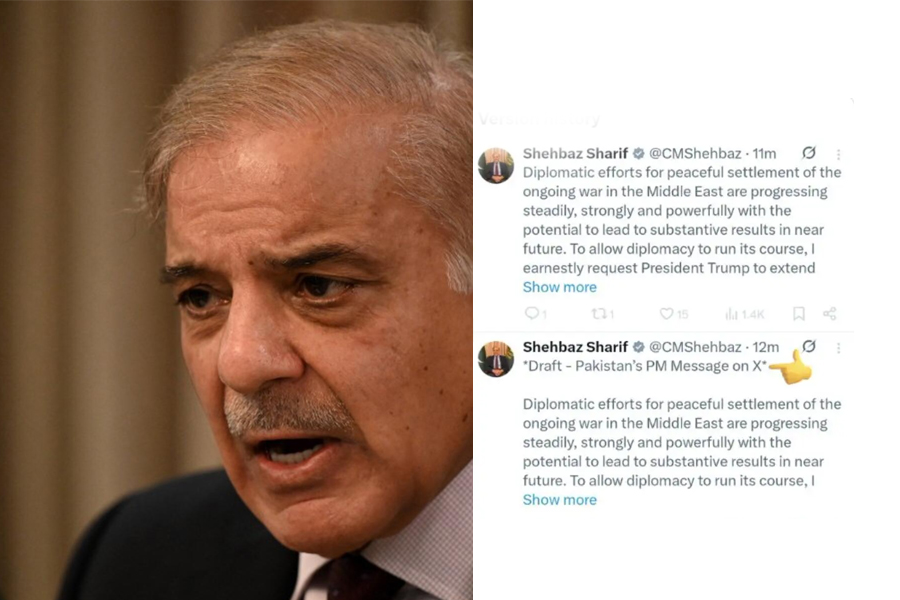Like the first tweet via the heart icon
This screenshot has width=900, height=600.
point(666,313)
